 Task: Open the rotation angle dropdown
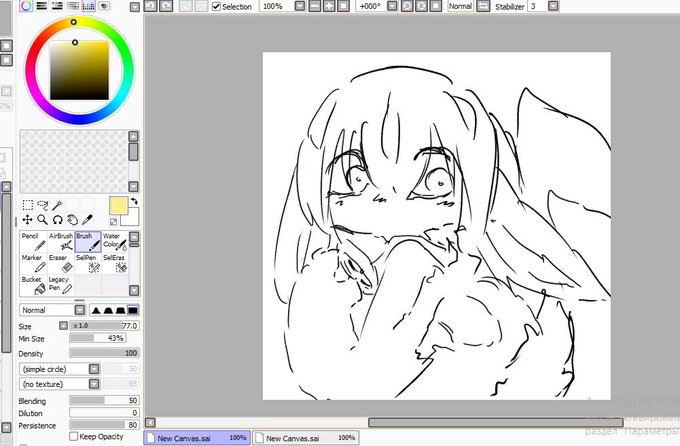coord(392,6)
